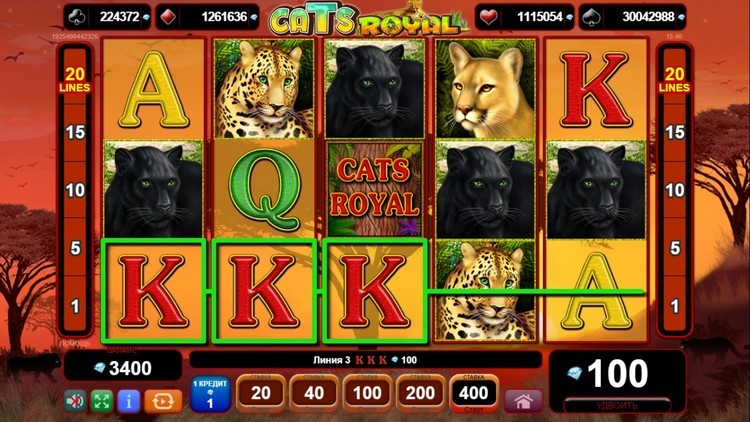Select 10 lines on right line bar
The height and width of the screenshot is (422, 750).
(674, 190)
